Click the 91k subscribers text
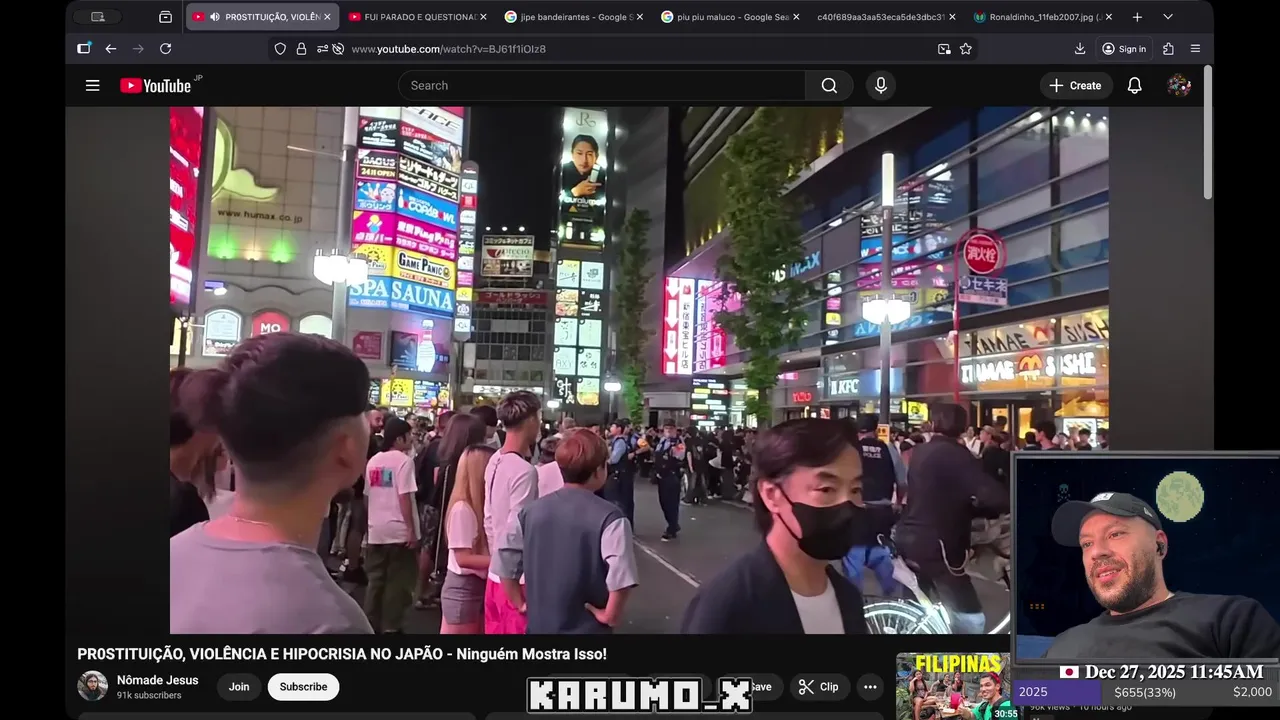 [149, 696]
